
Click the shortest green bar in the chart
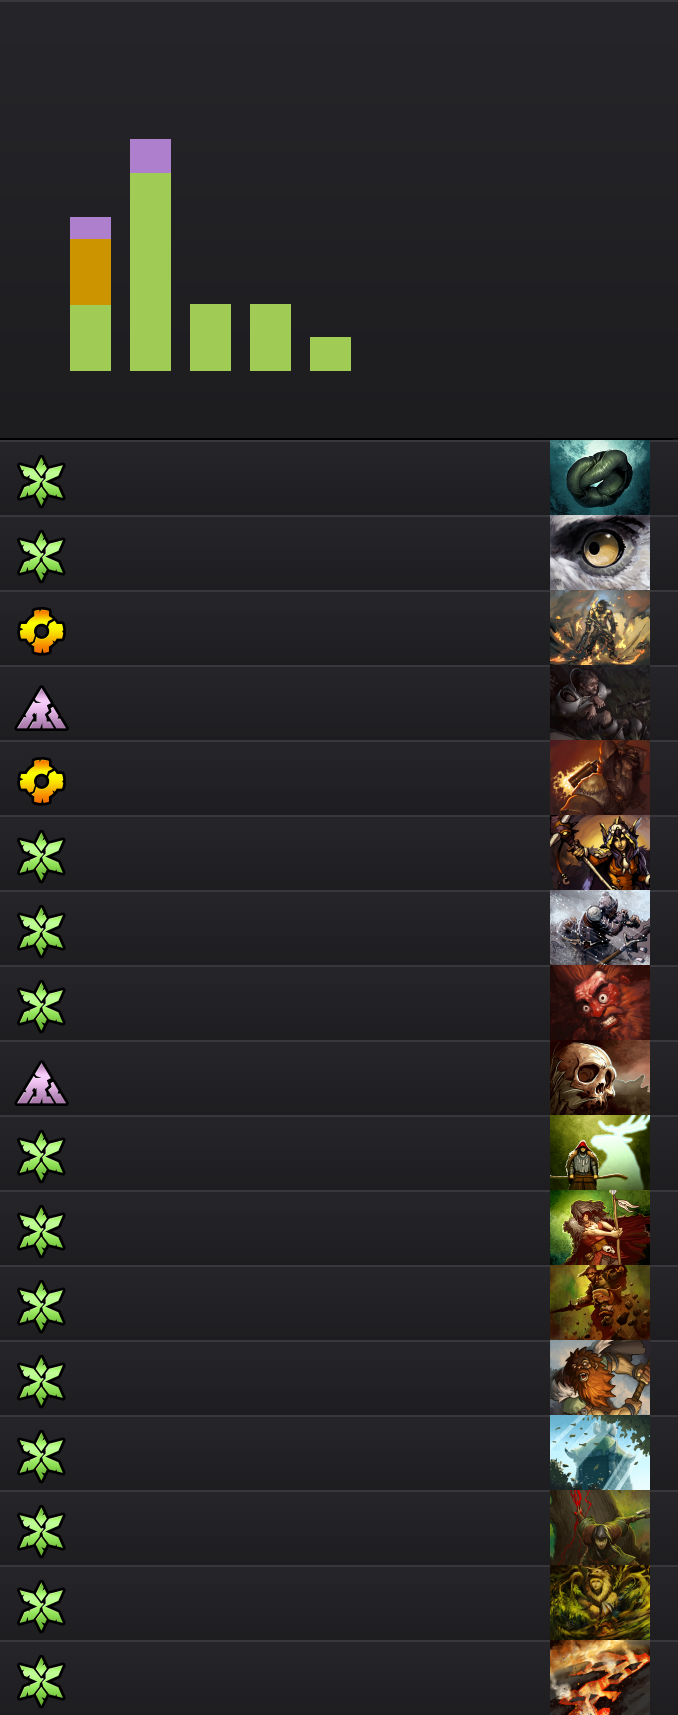pyautogui.click(x=330, y=354)
